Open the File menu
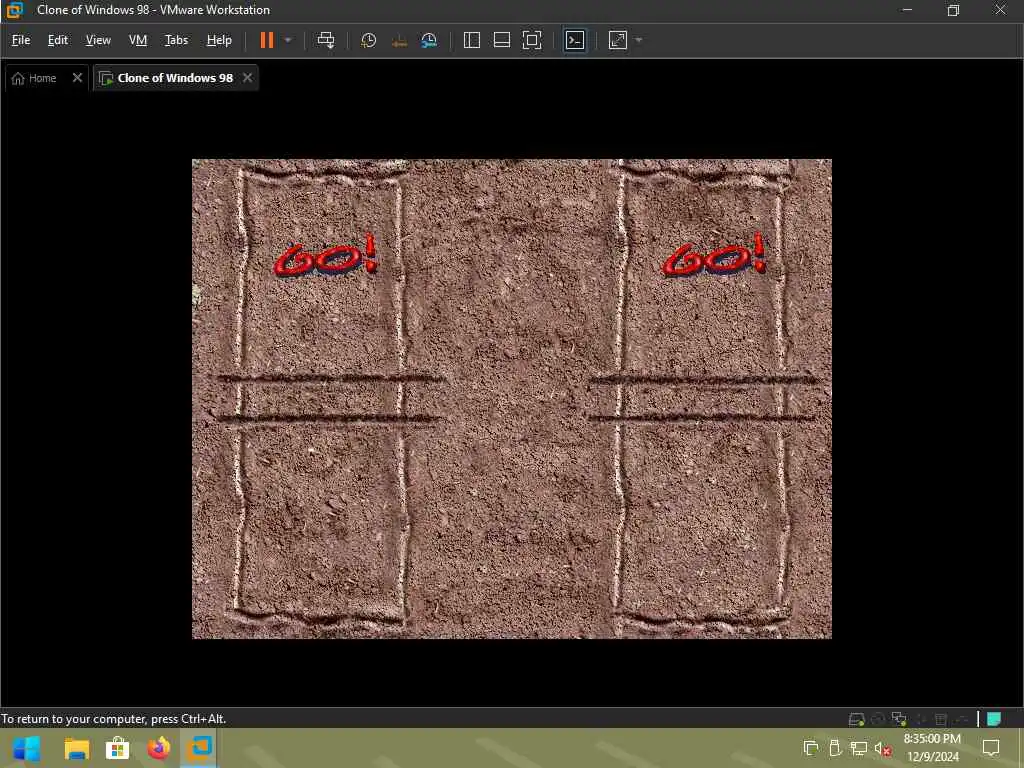The height and width of the screenshot is (768, 1024). 21,40
